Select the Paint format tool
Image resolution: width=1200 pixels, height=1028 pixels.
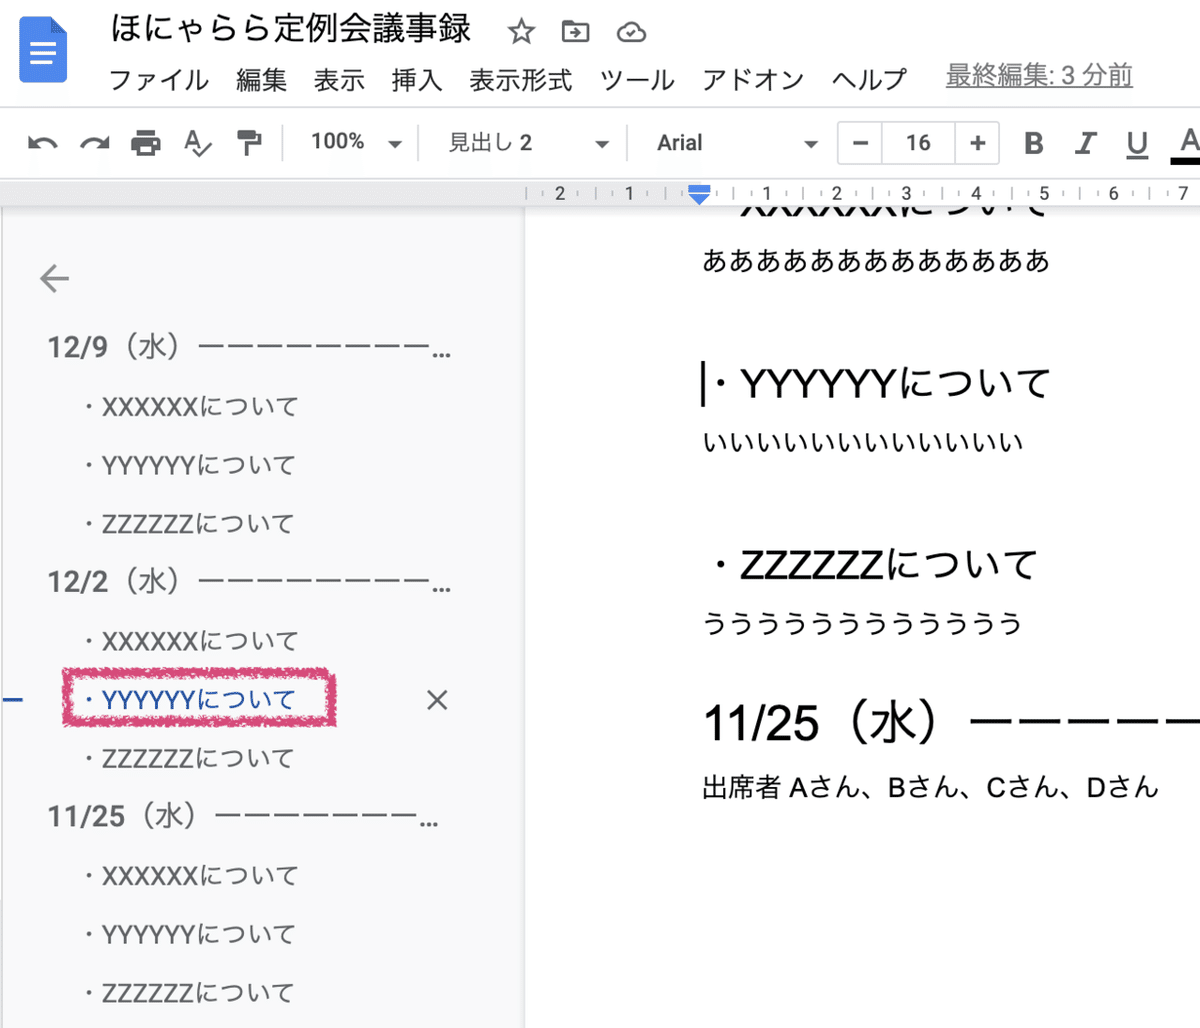tap(250, 142)
